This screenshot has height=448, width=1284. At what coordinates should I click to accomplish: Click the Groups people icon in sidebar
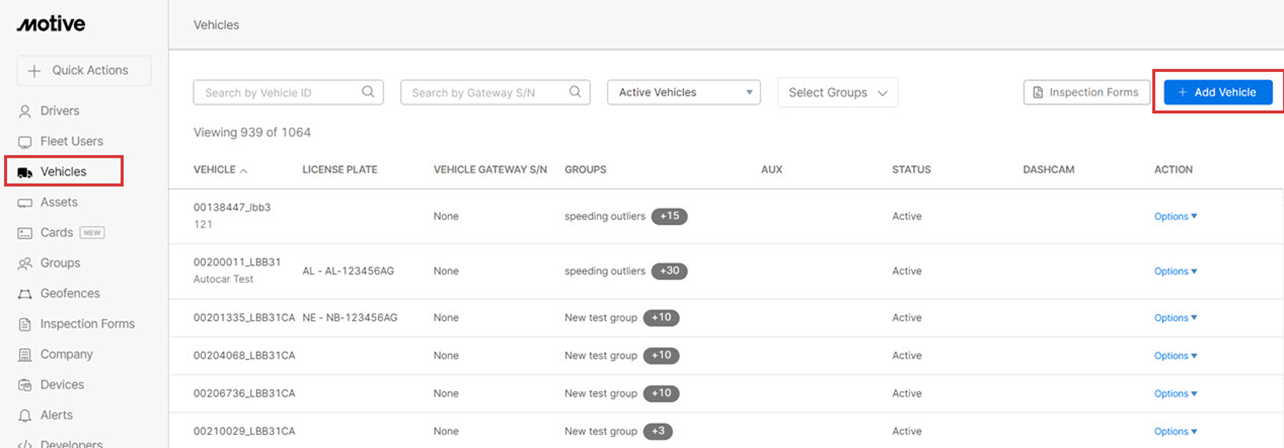pos(25,264)
